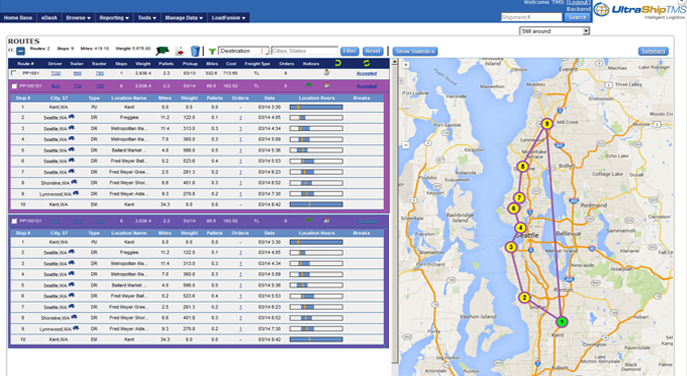Screen dimensions: 687x376
Task: Click location hours bar of stop 1 in purple panel
Action: coord(316,107)
